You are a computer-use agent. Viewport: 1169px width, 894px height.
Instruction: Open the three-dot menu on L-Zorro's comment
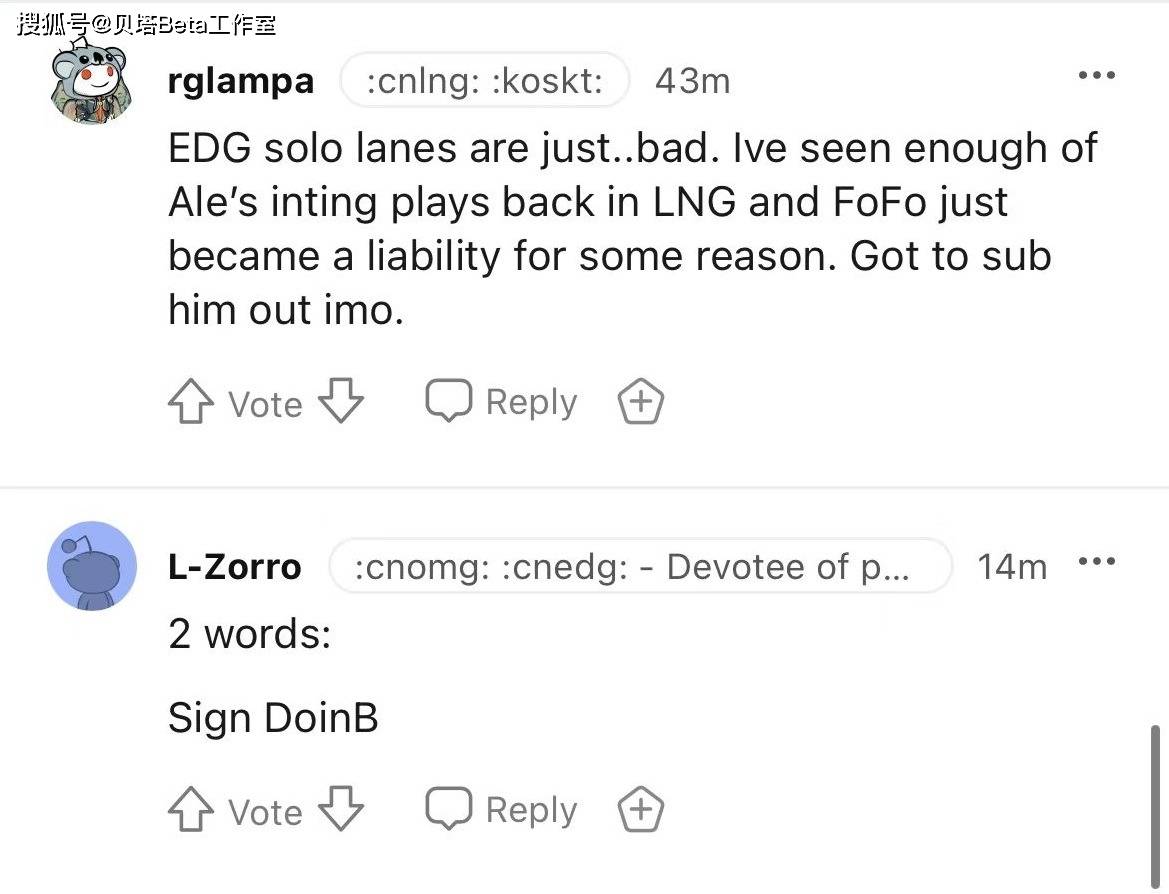(1097, 561)
